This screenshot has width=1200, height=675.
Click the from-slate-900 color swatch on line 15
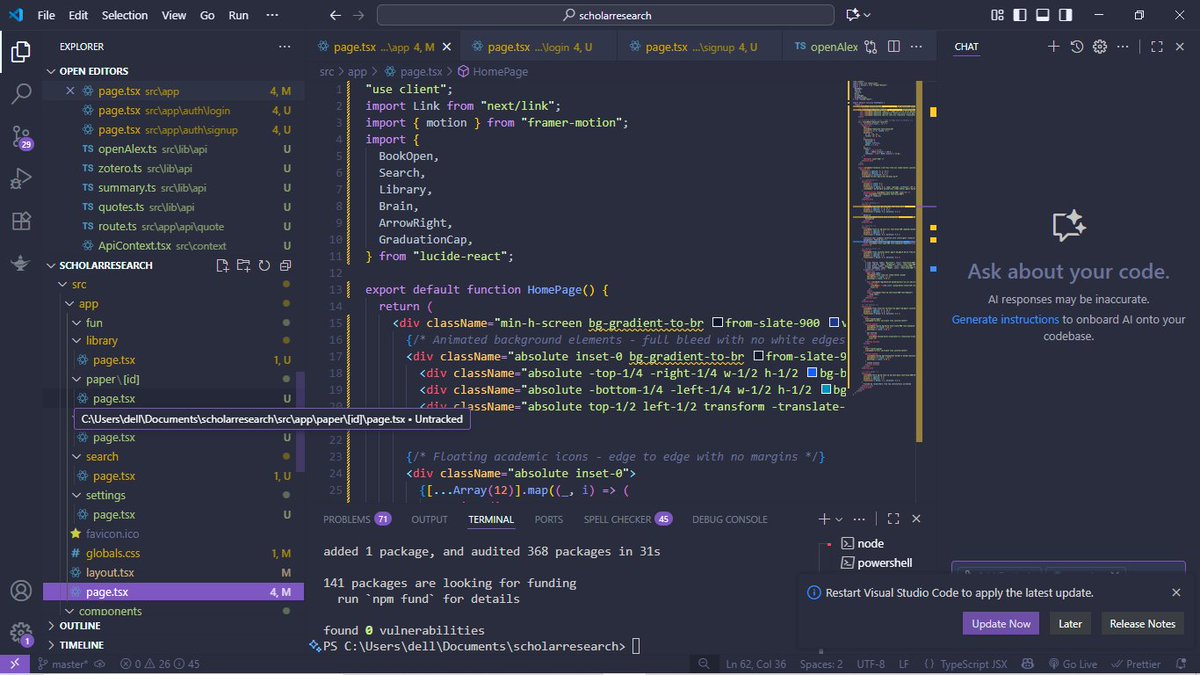[718, 323]
